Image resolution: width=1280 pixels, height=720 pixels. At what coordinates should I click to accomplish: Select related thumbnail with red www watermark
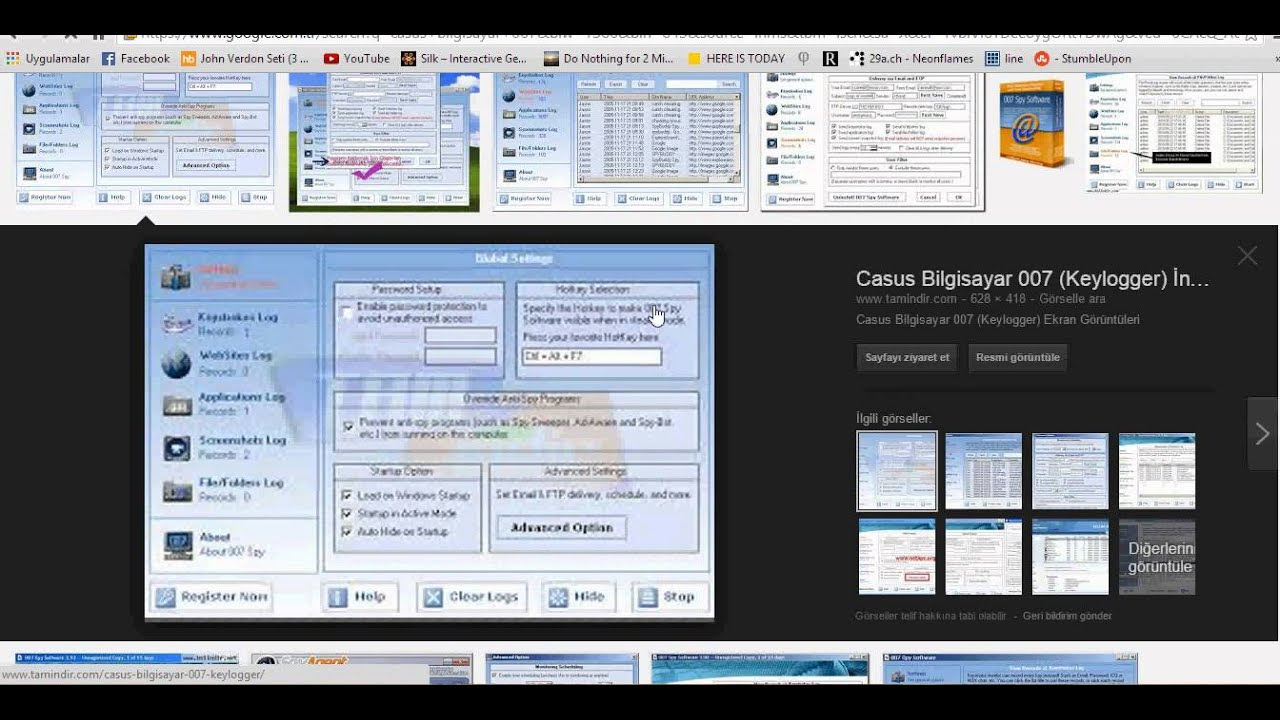click(897, 557)
